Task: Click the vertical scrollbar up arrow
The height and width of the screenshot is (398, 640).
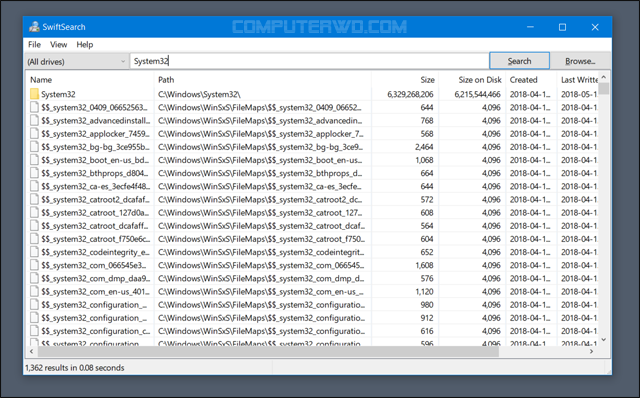Action: tap(604, 77)
